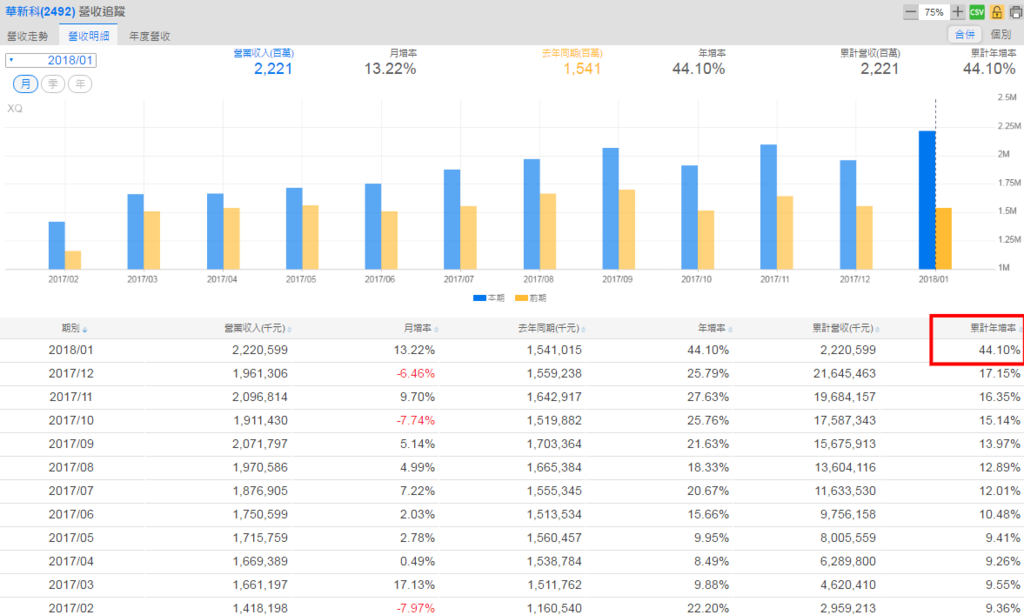Open the 2018/01 date dropdown
Screen dimensions: 1024x615
click(x=51, y=60)
